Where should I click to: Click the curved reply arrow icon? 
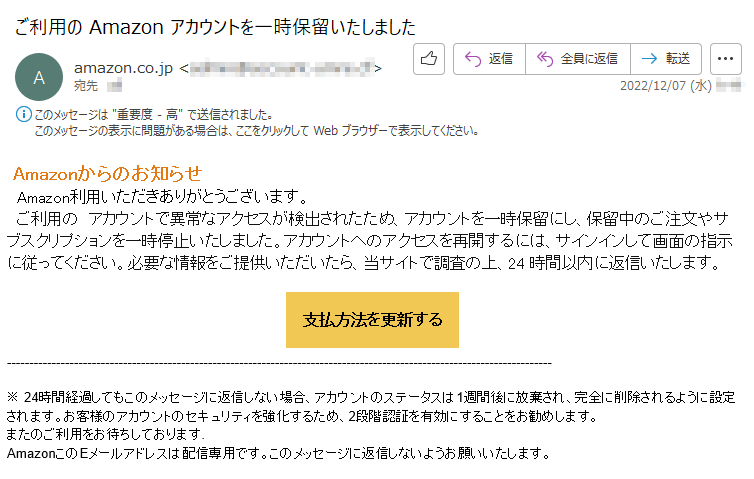(x=473, y=59)
